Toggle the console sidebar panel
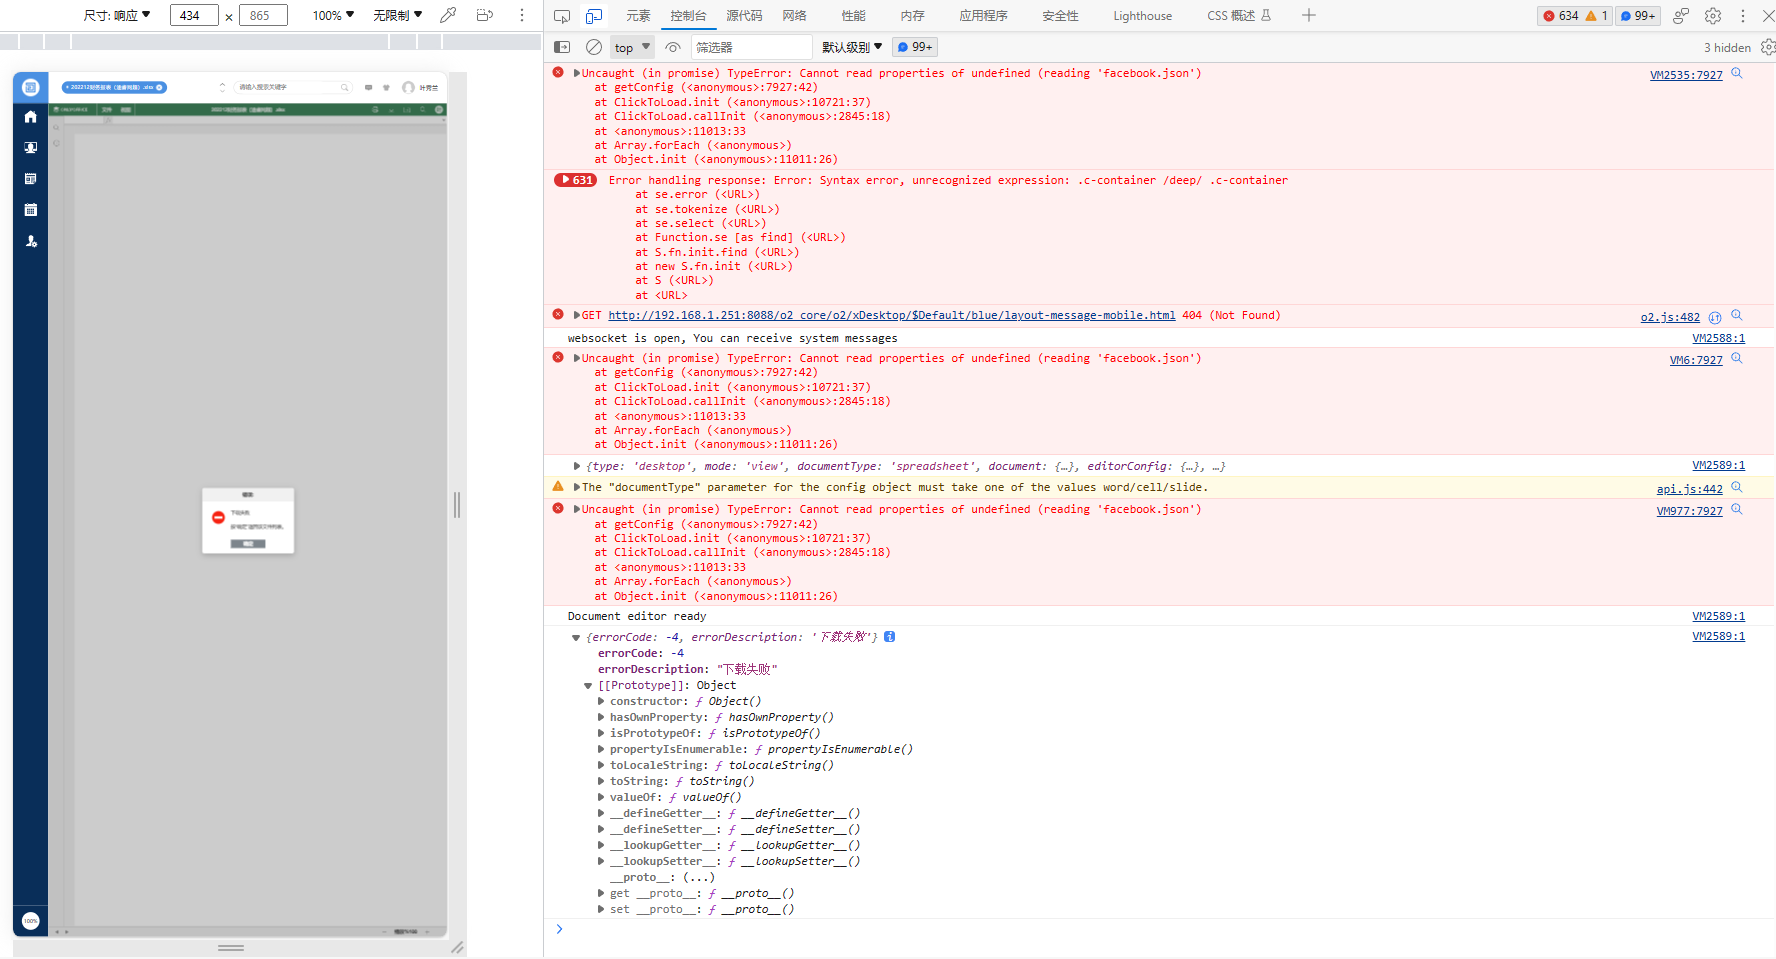1776x959 pixels. (562, 47)
